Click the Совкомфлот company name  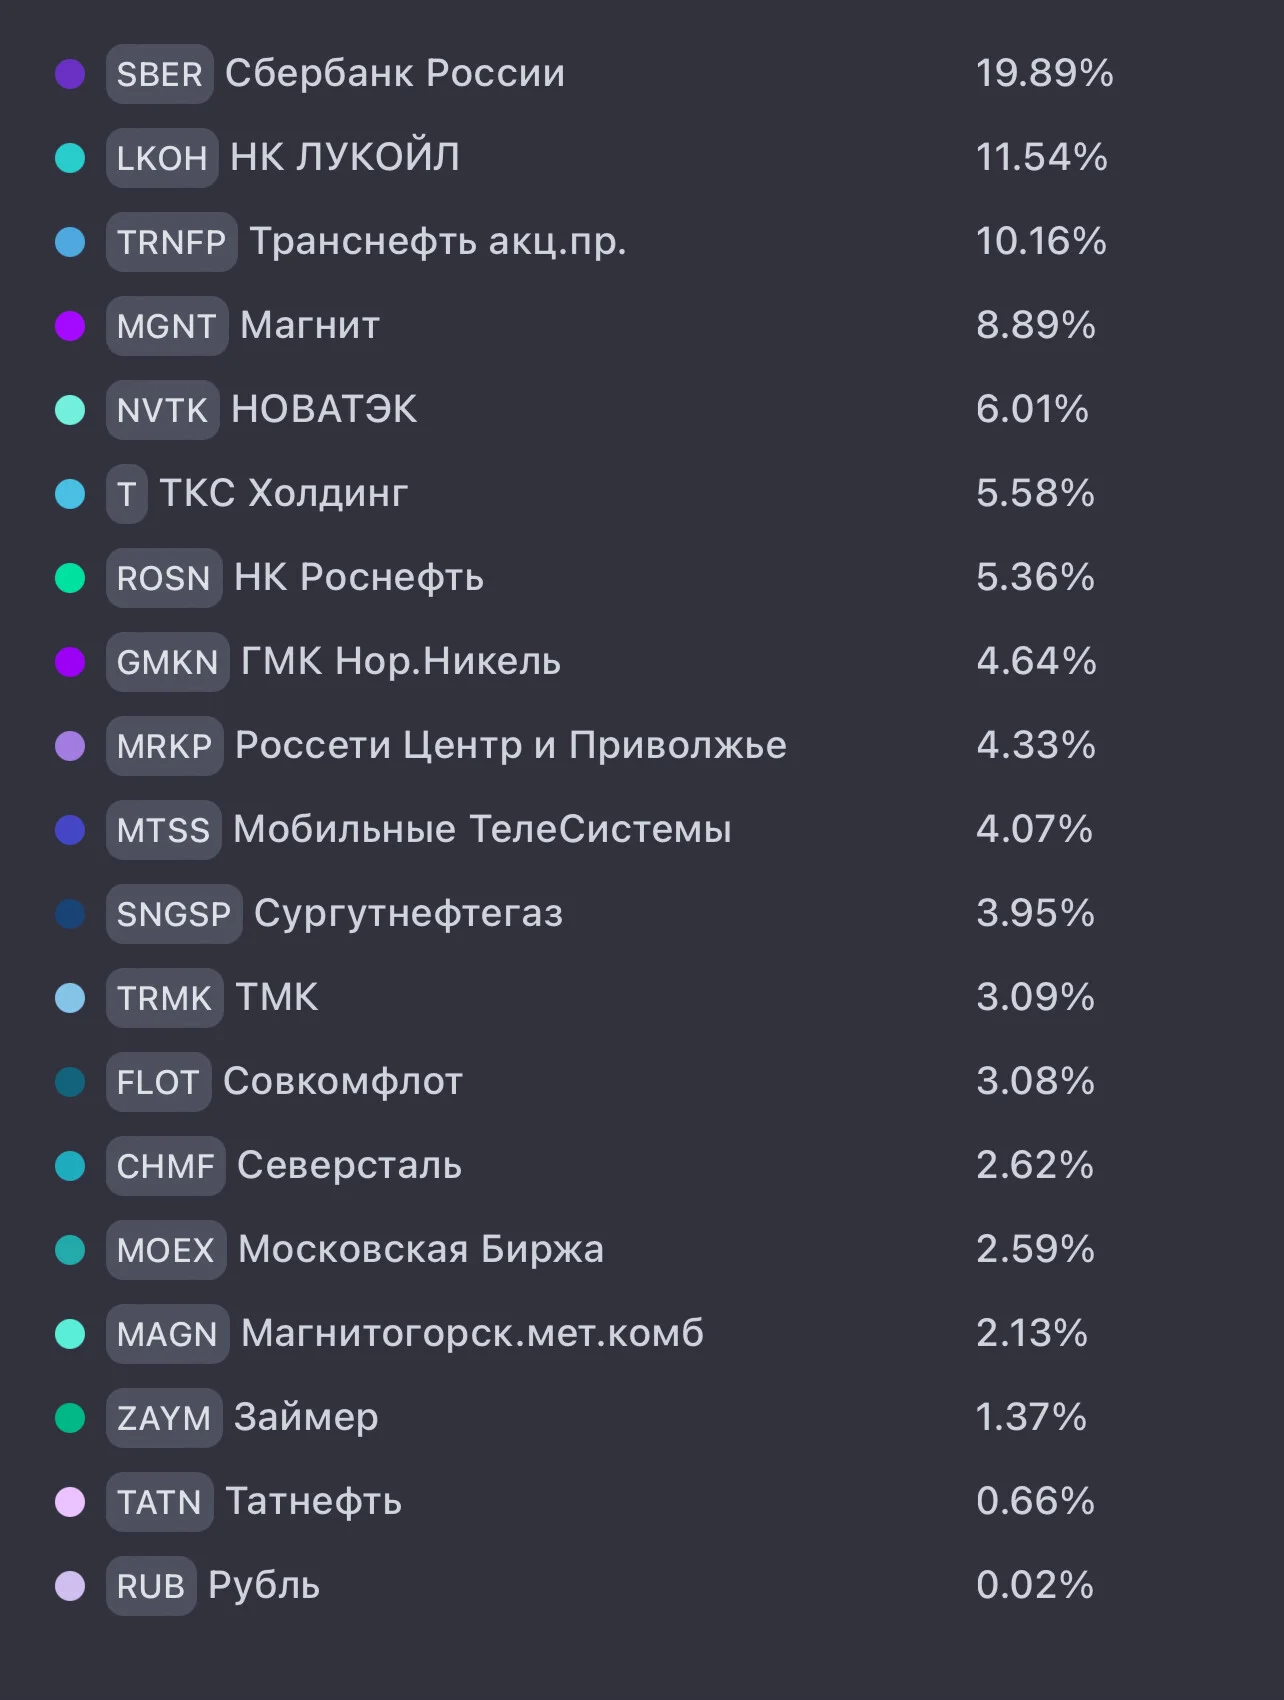pyautogui.click(x=343, y=1082)
